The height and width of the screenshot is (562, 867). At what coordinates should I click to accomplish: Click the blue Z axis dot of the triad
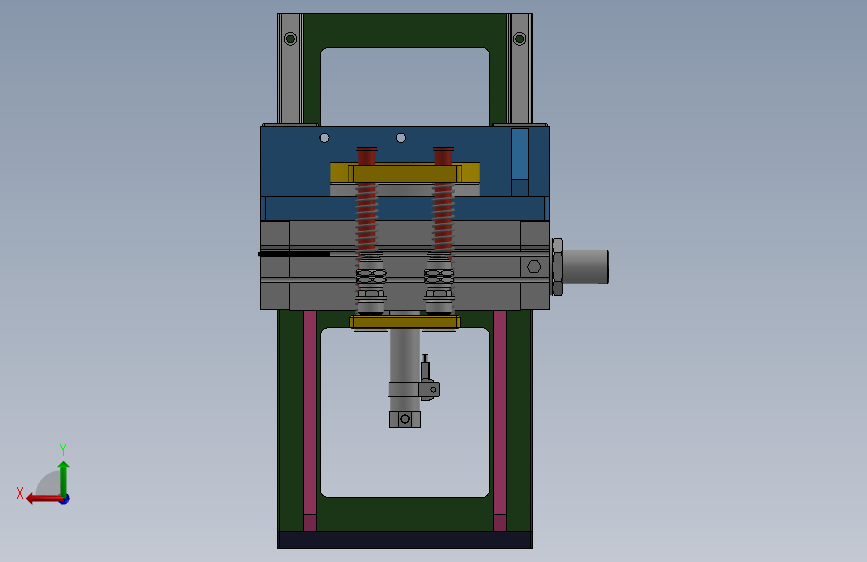tap(65, 500)
